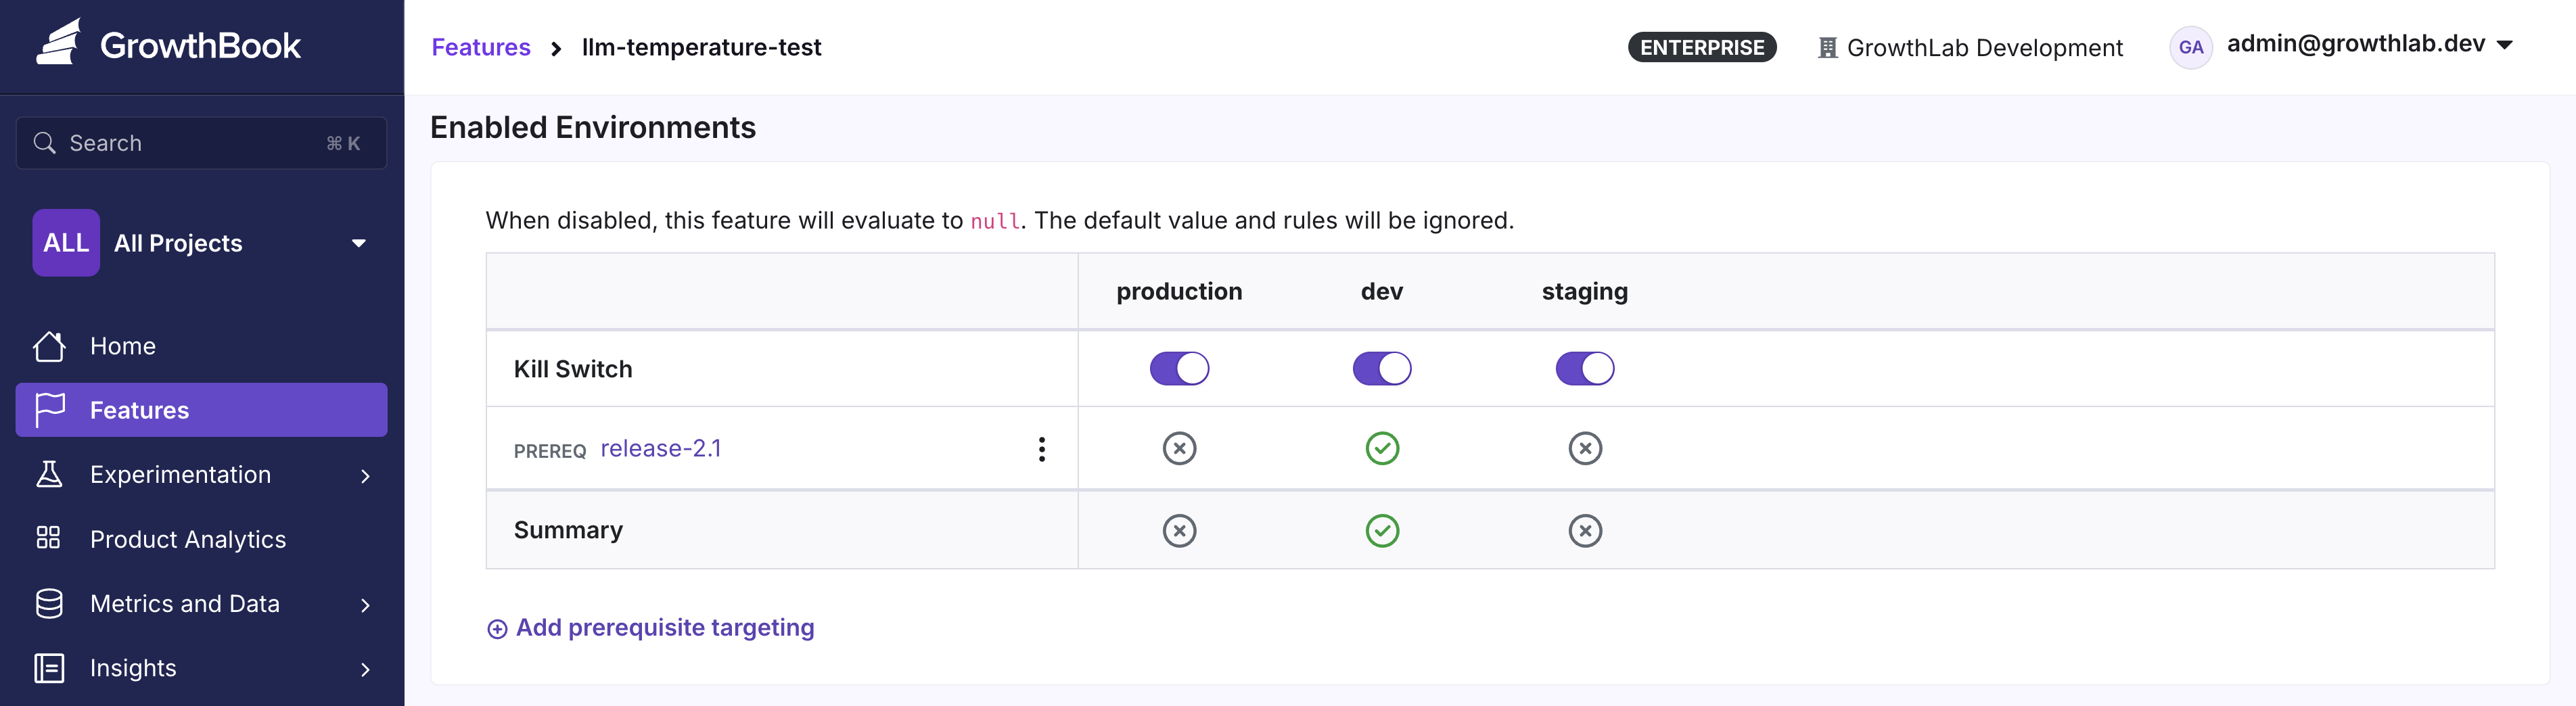The image size is (2576, 706).
Task: Click the Home house icon in sidebar
Action: click(49, 346)
